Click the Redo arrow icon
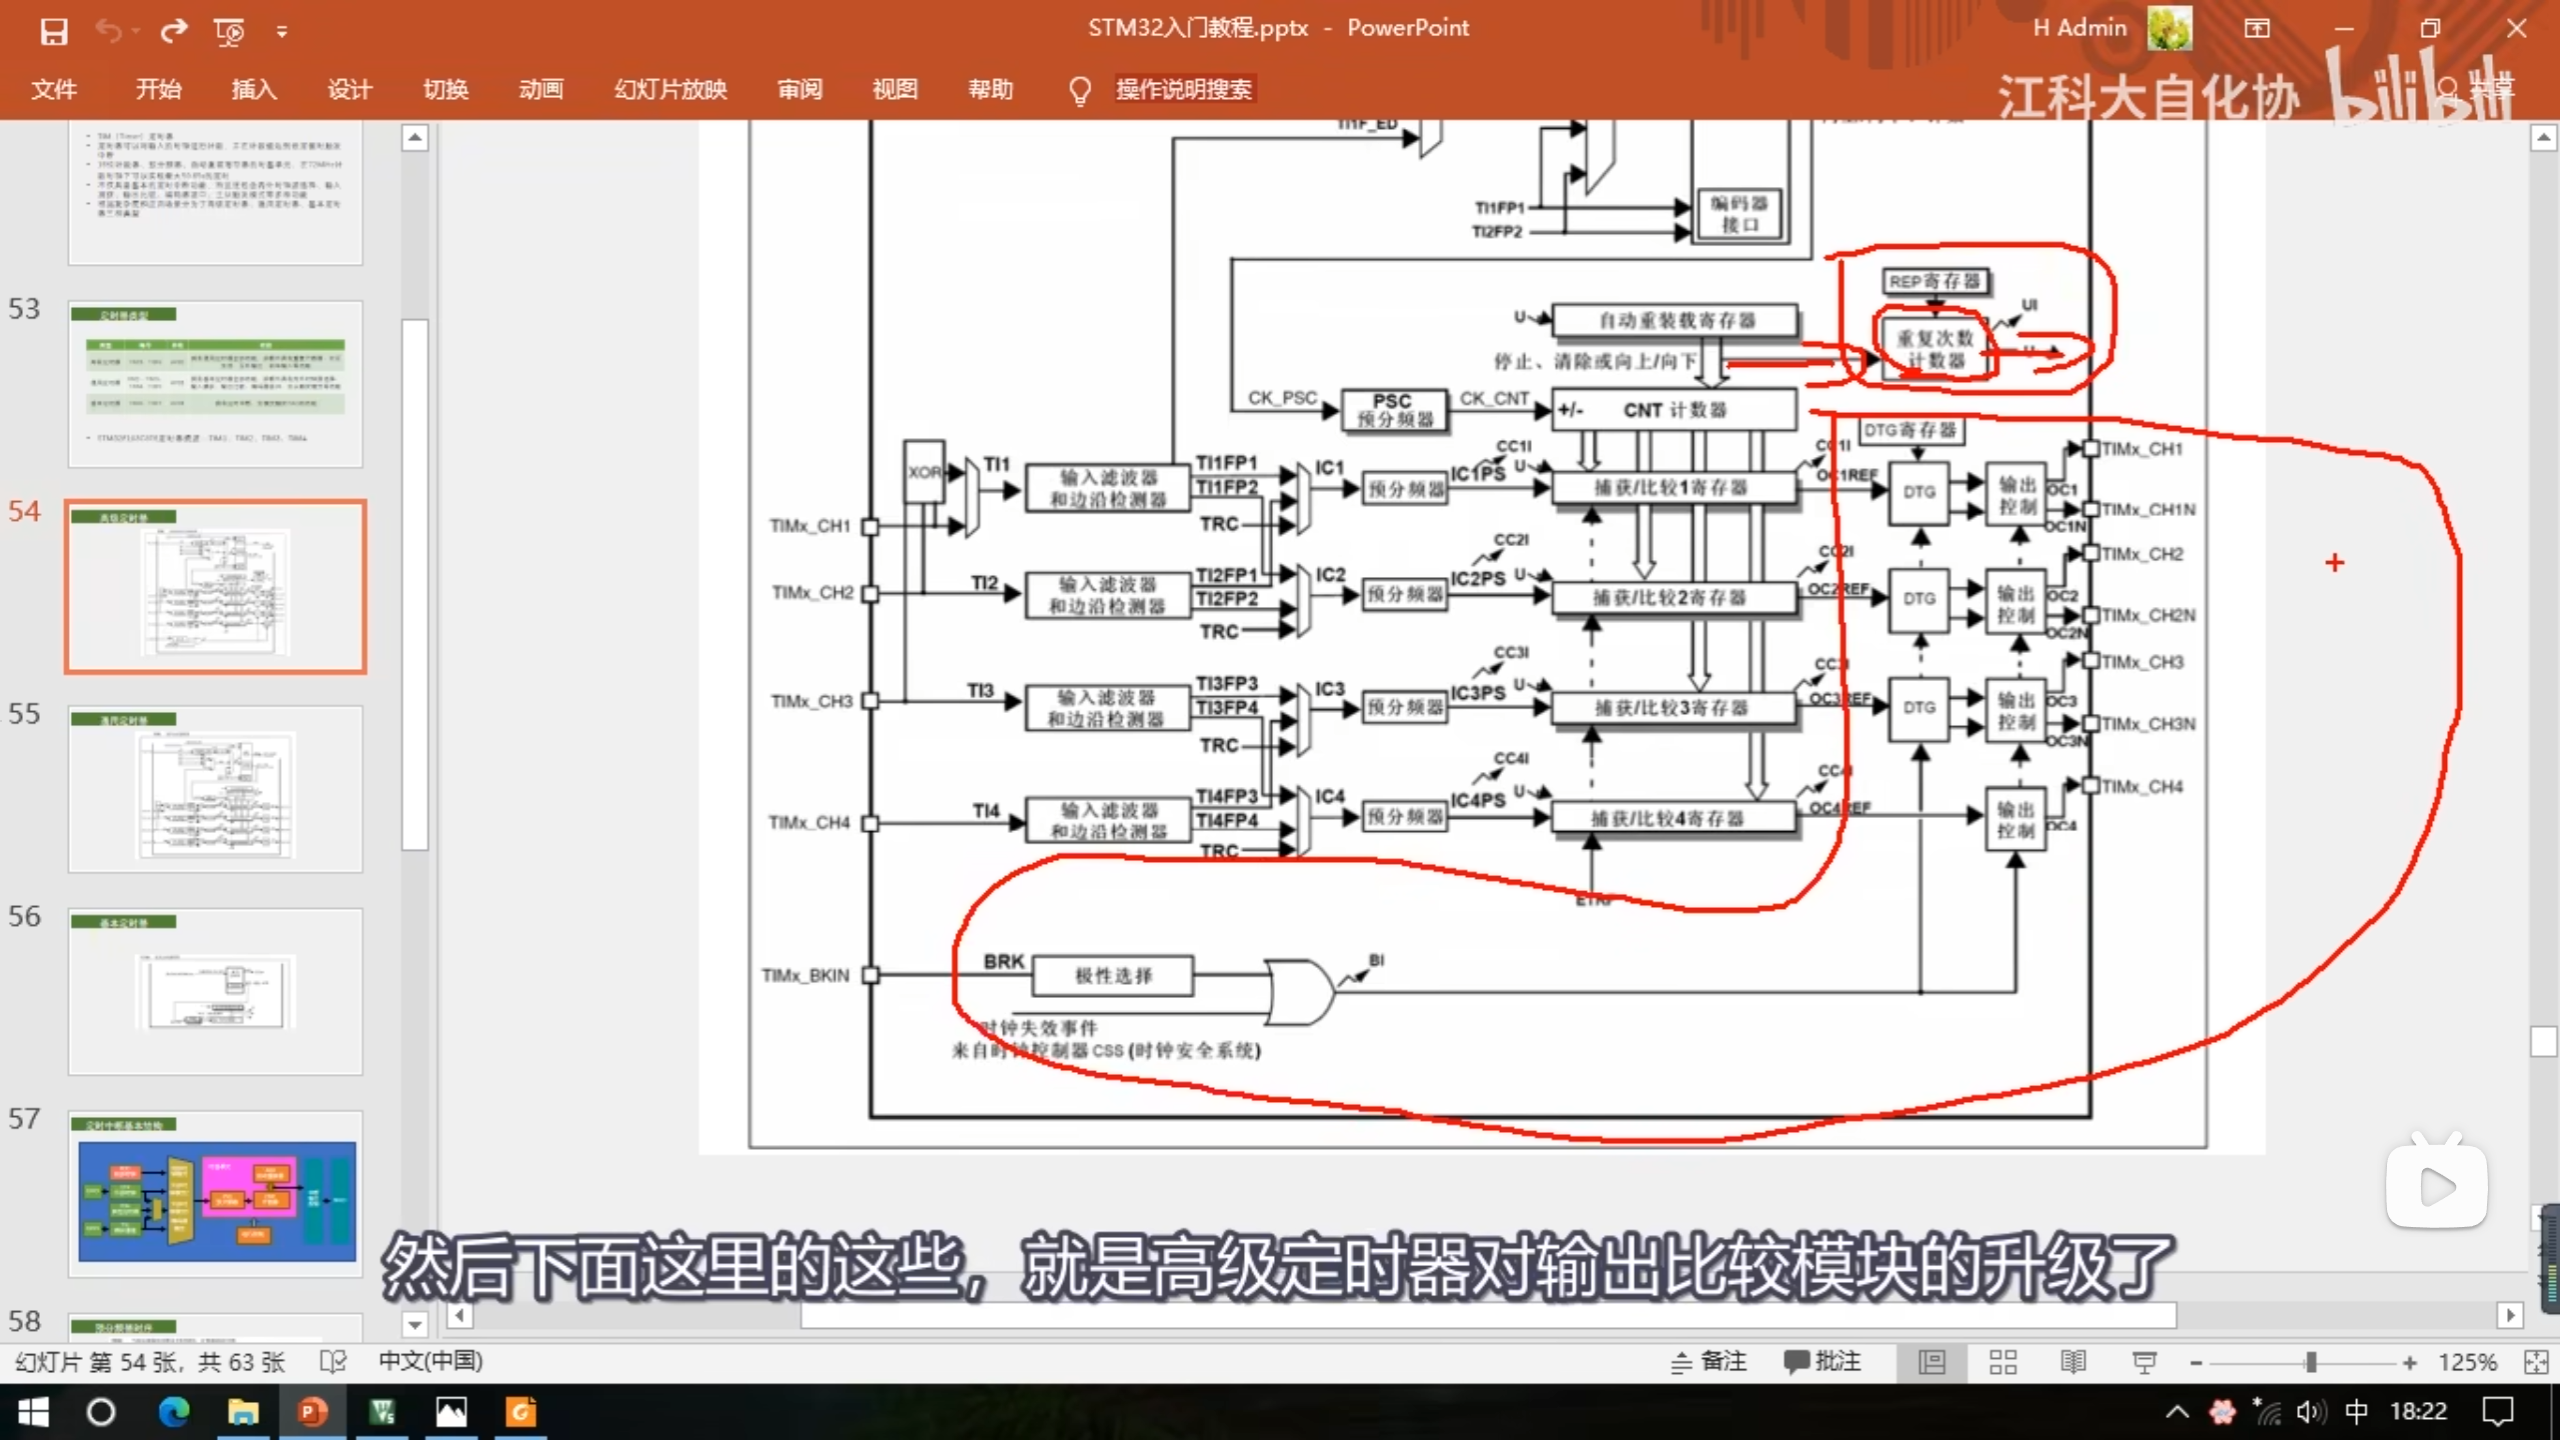The image size is (2560, 1440). (174, 32)
